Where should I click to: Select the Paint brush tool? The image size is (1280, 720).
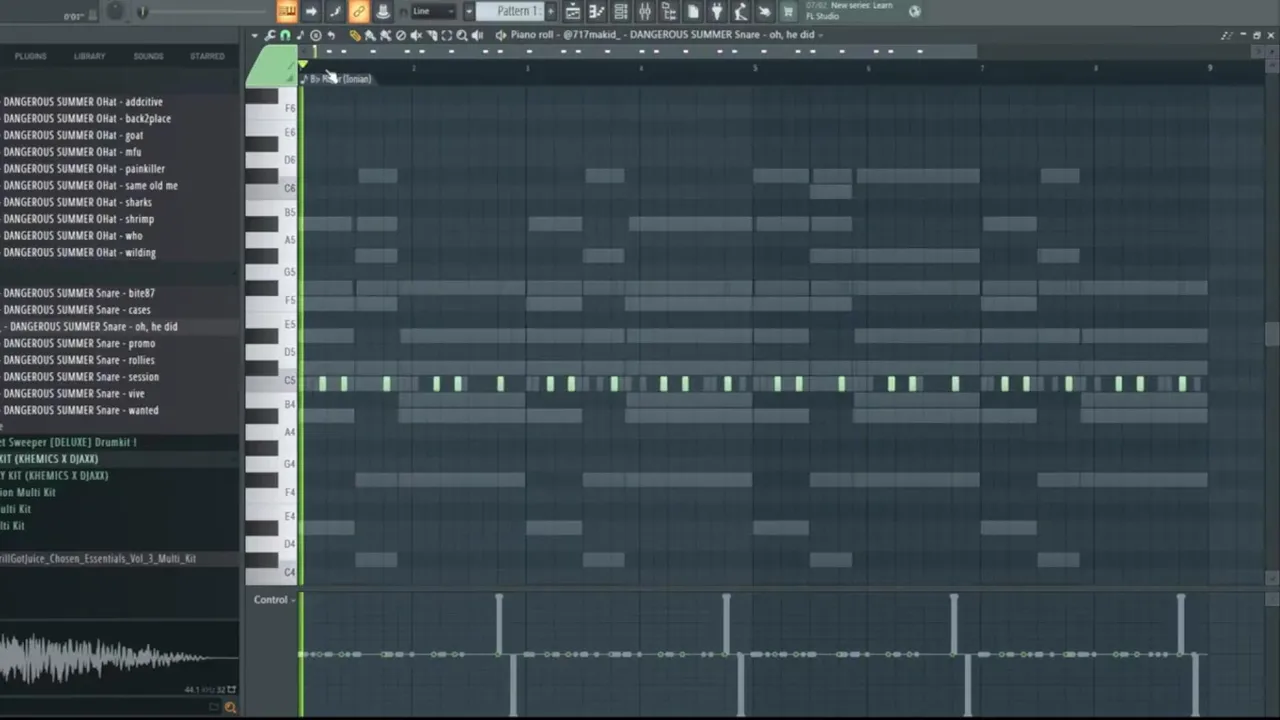[370, 35]
